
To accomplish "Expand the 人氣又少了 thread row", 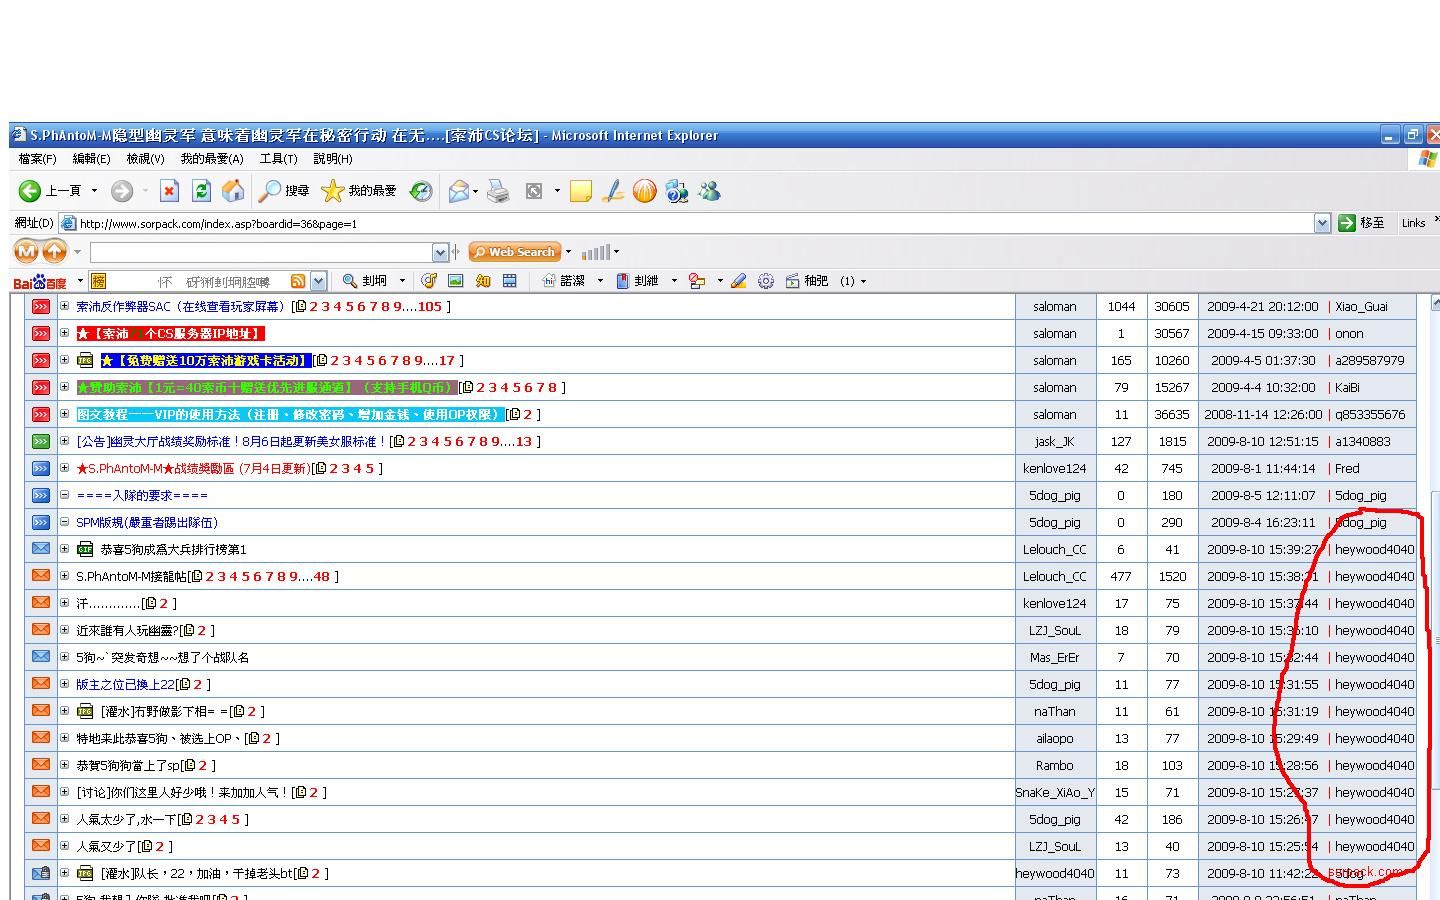I will [x=64, y=846].
